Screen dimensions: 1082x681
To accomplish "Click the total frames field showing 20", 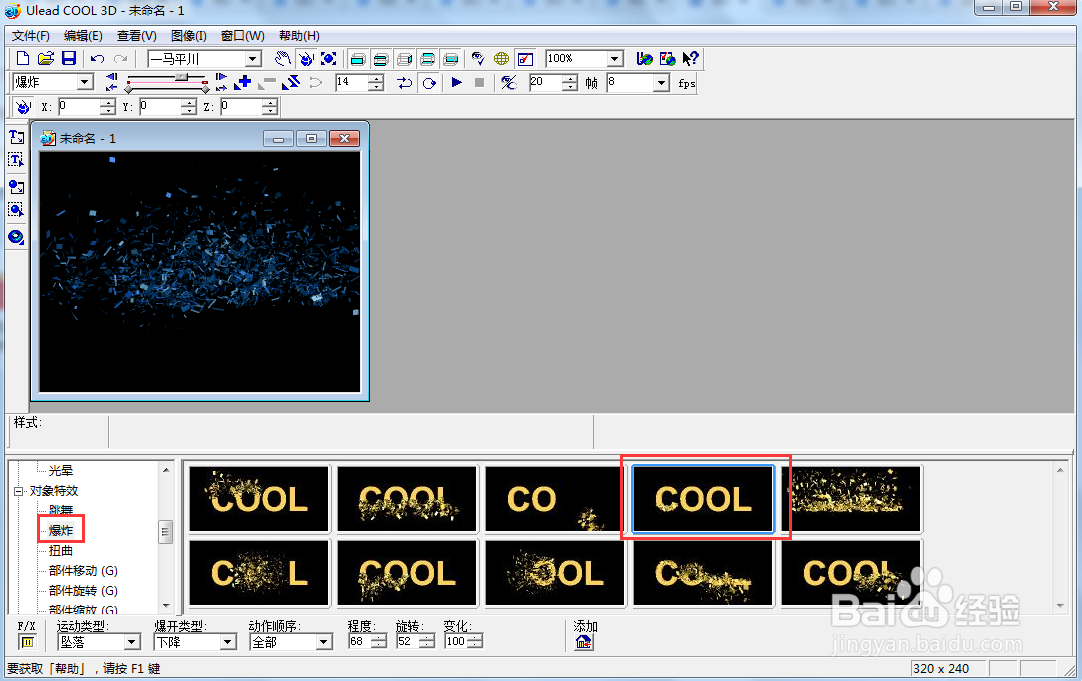I will click(546, 82).
